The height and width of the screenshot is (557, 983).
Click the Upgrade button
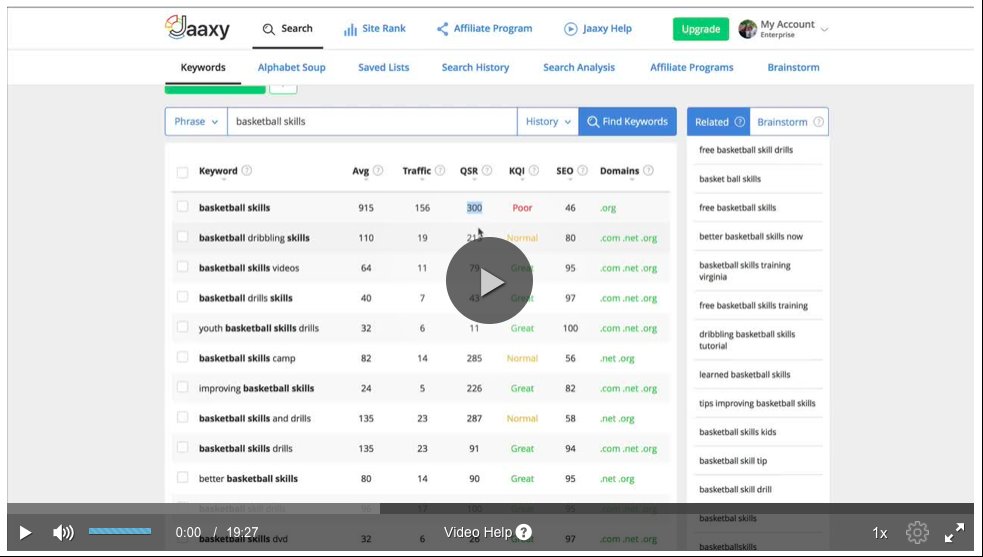pos(701,29)
